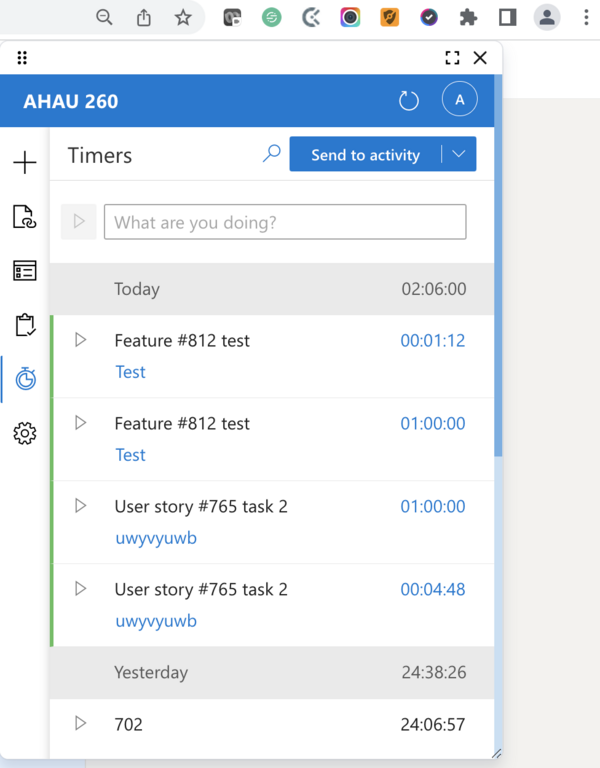Viewport: 600px width, 768px height.
Task: Open the Chrome extensions puzzle icon
Action: (468, 17)
